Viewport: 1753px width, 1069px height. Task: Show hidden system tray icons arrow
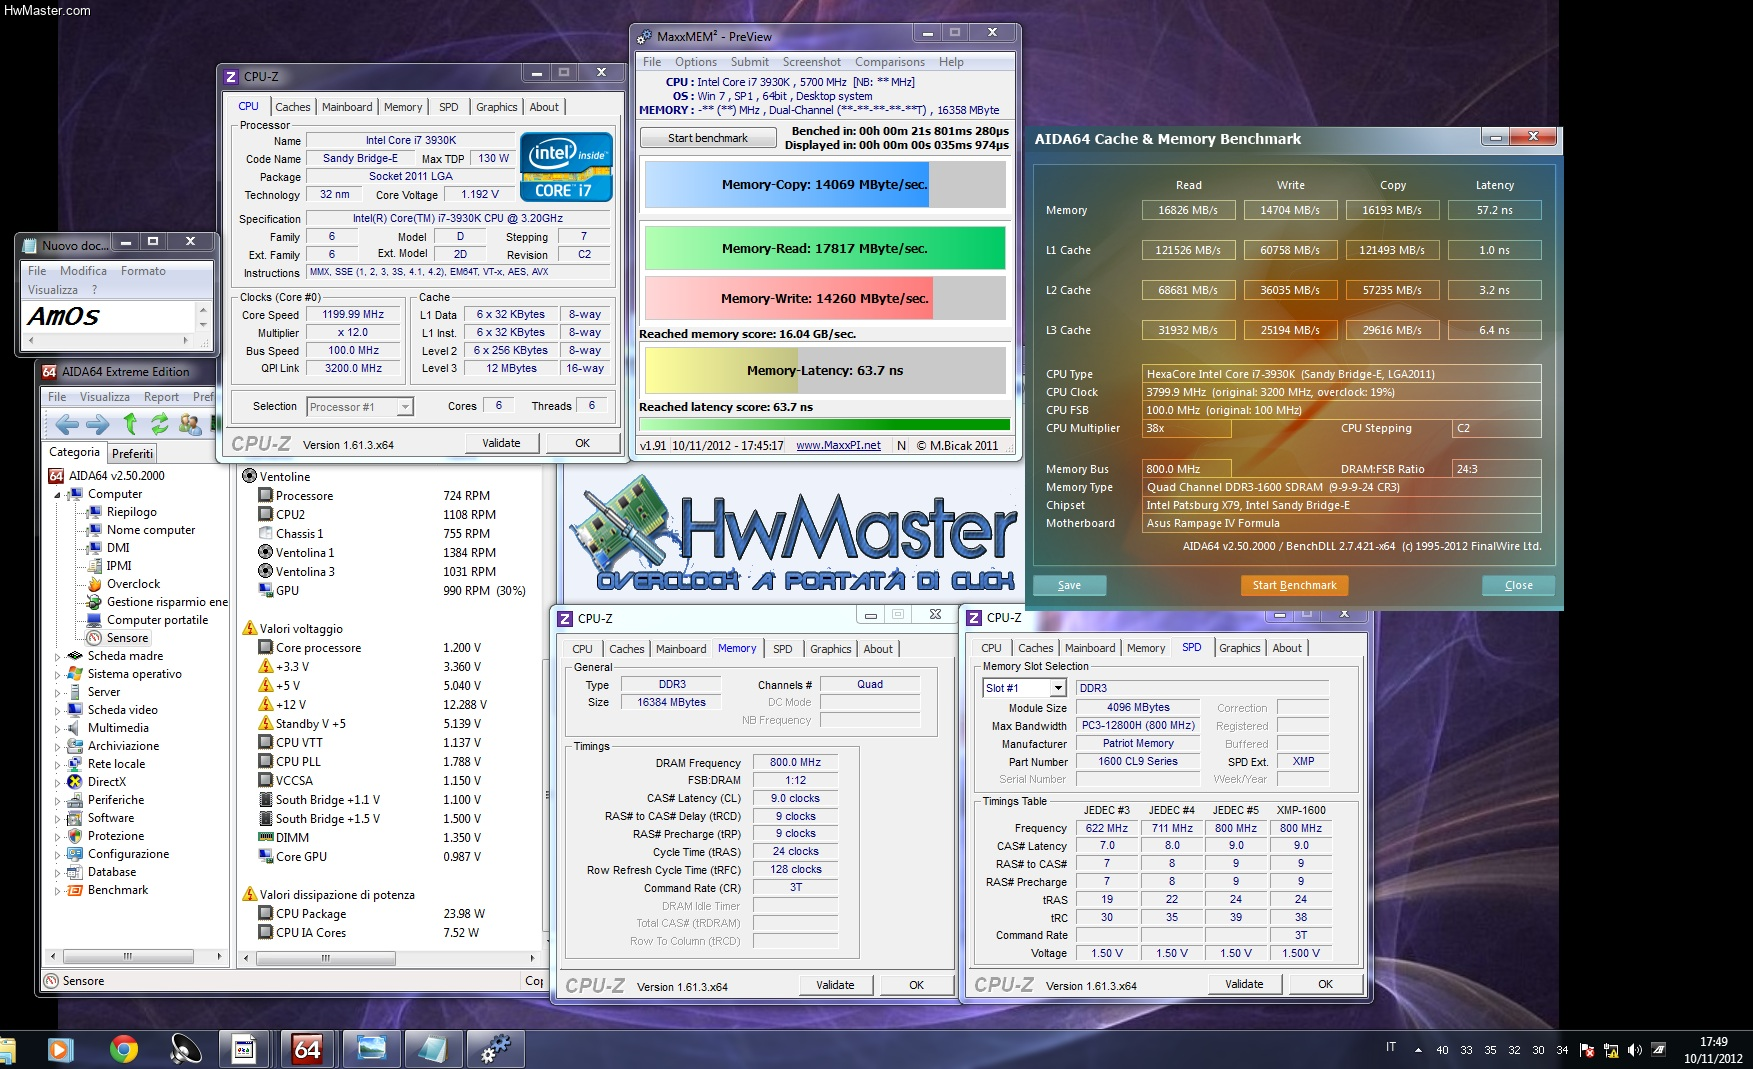pos(1417,1050)
